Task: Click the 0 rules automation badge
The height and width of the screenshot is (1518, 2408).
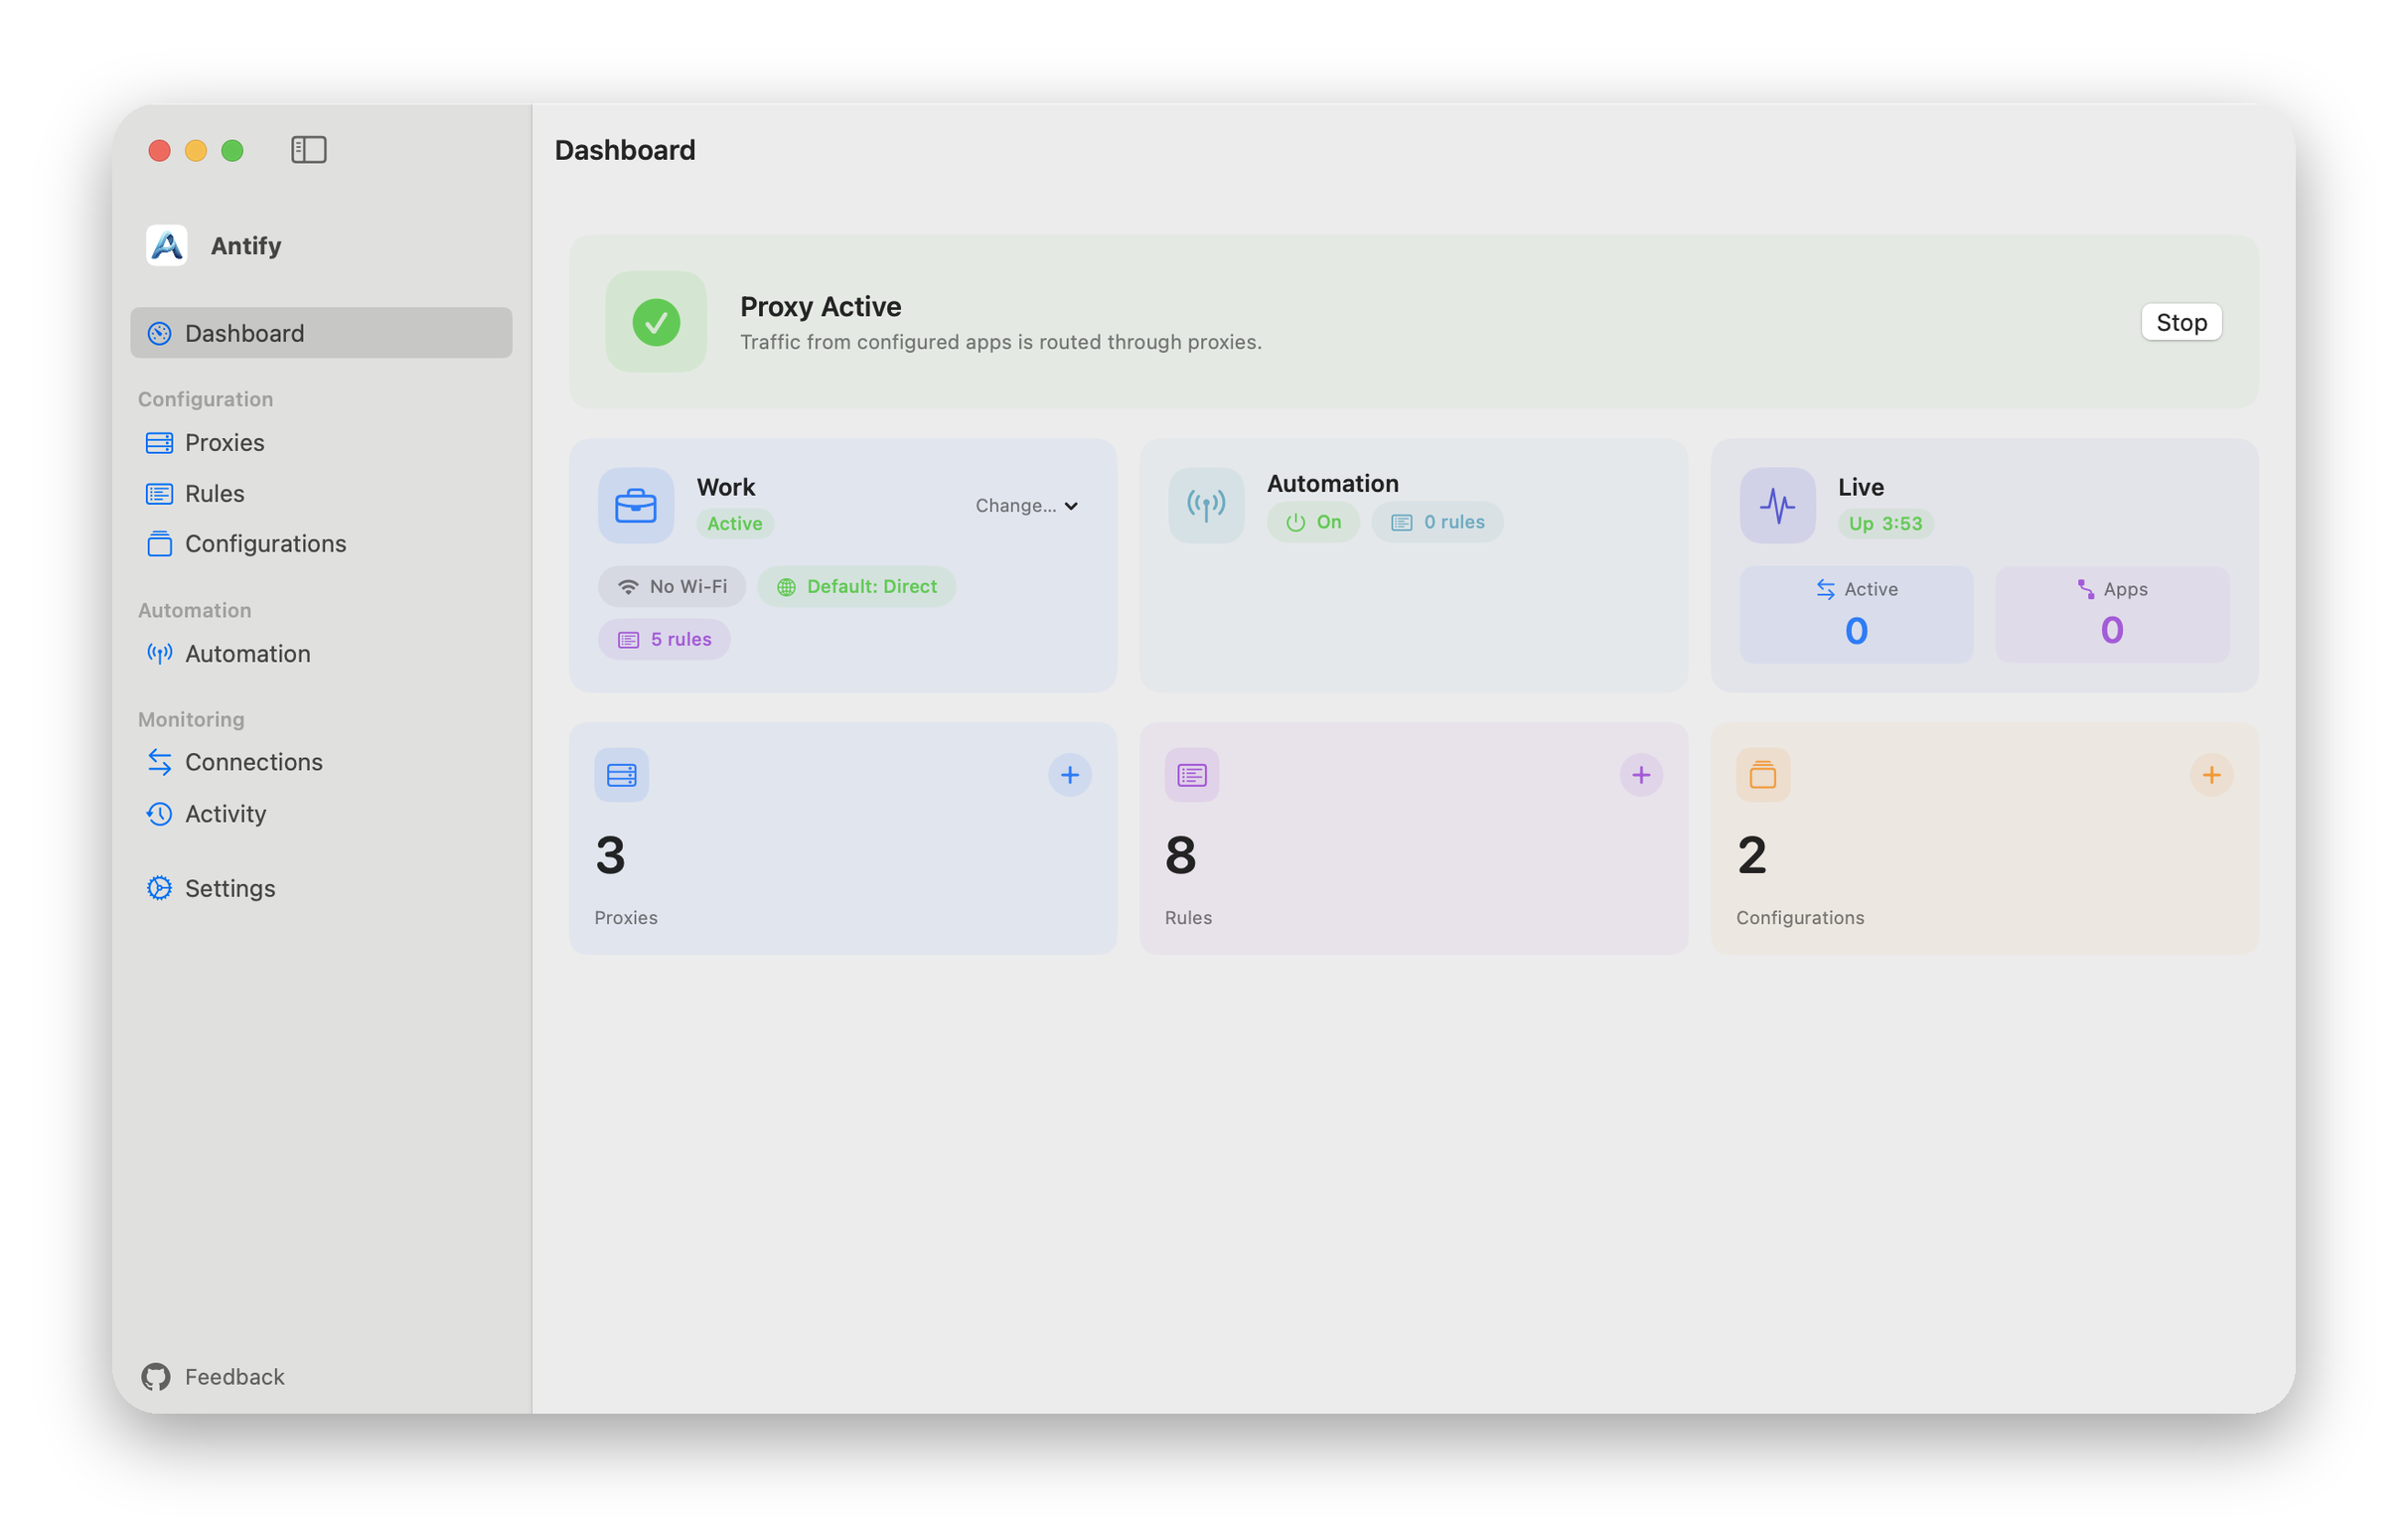Action: tap(1437, 522)
